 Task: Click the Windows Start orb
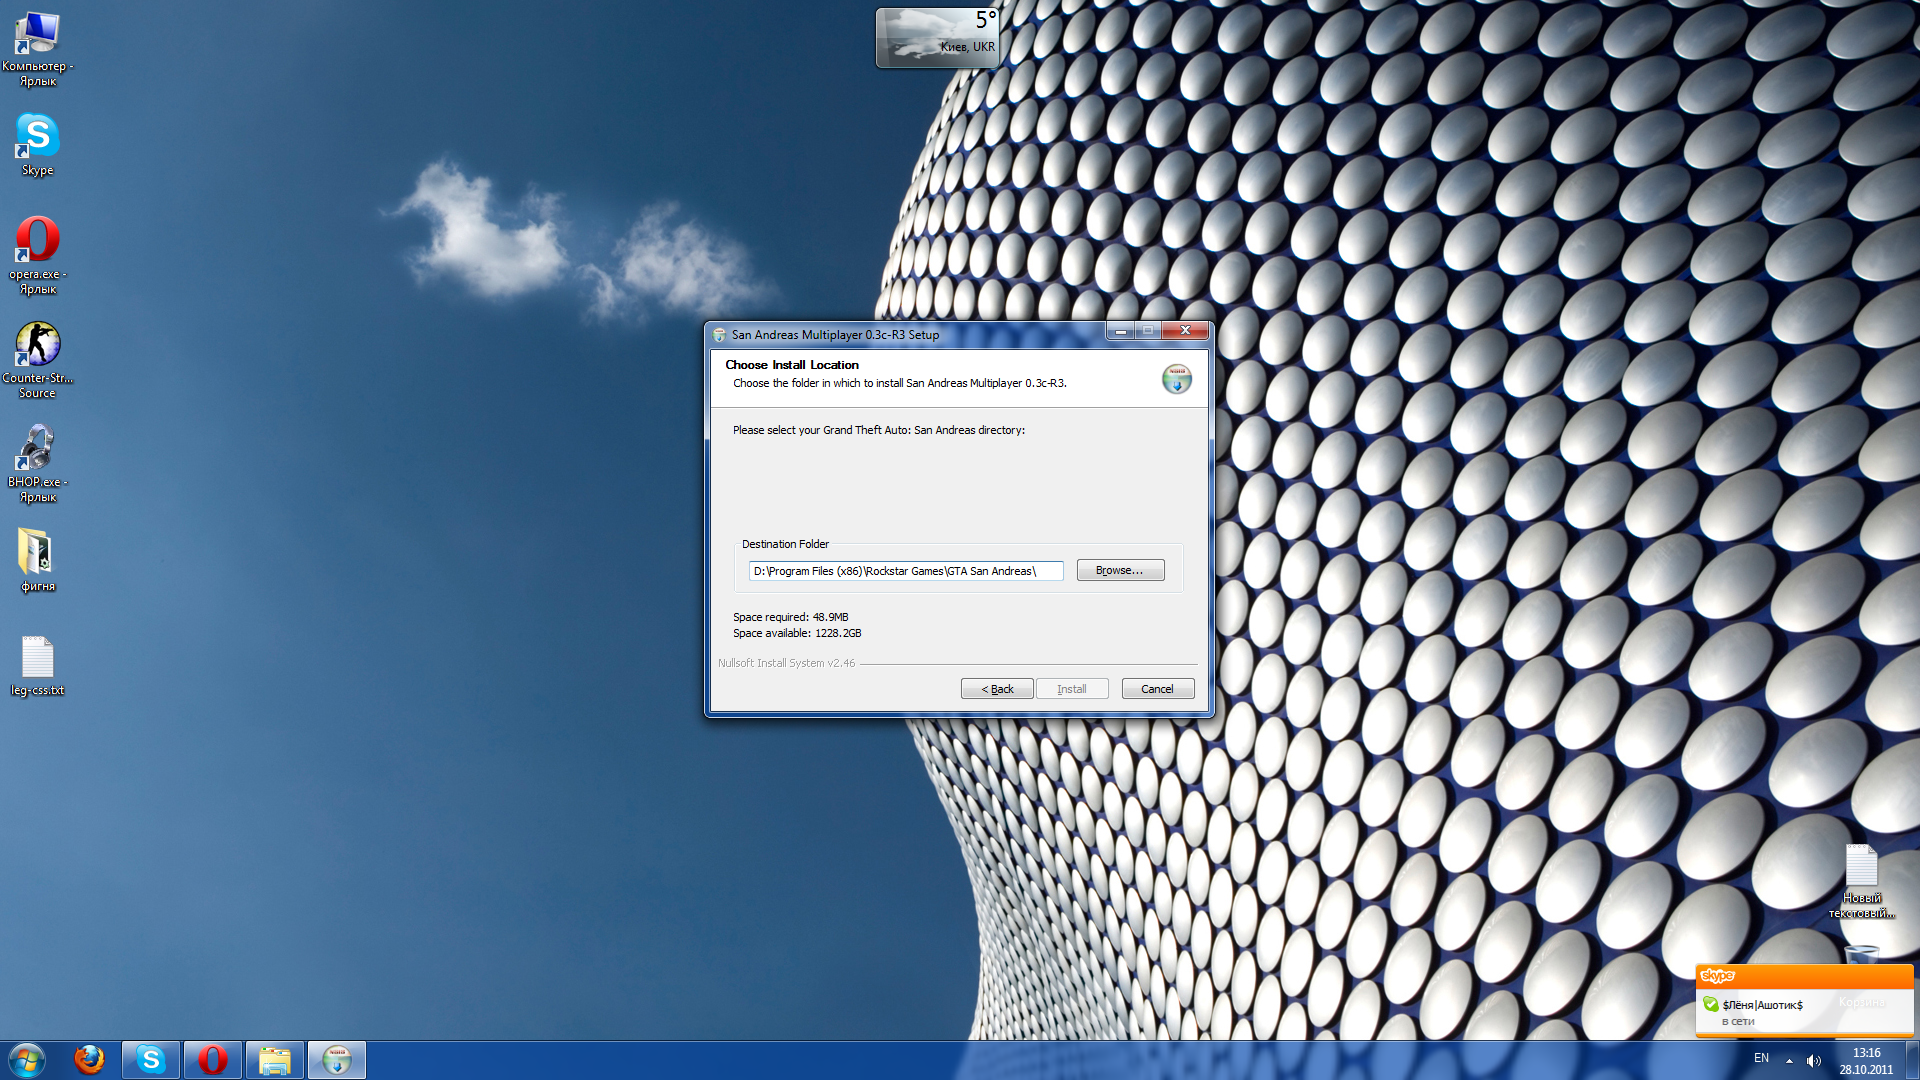[x=27, y=1059]
